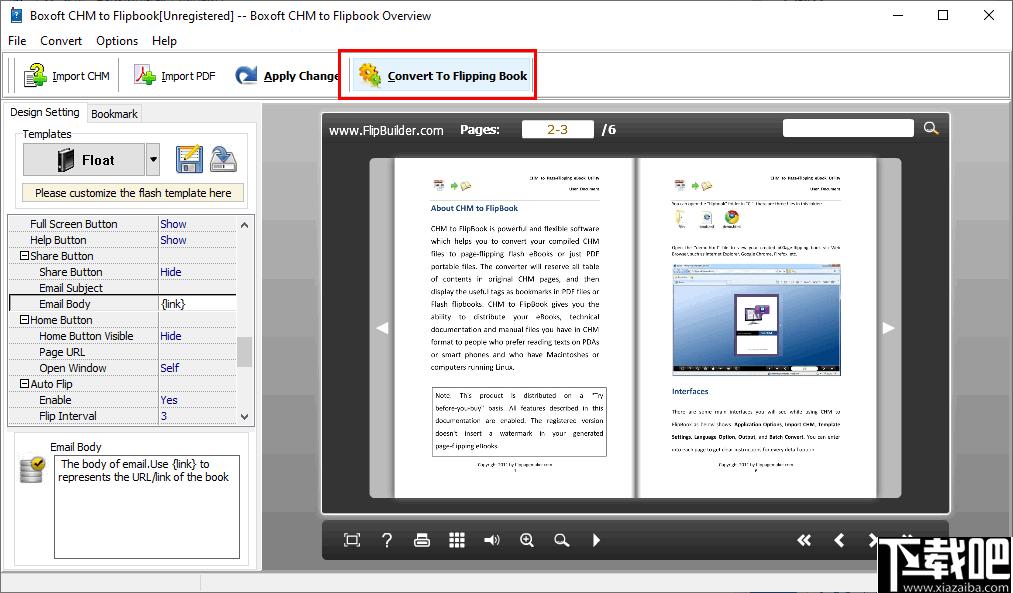Screen dimensions: 1013x593
Task: Select the Page URL property label
Action: click(62, 352)
